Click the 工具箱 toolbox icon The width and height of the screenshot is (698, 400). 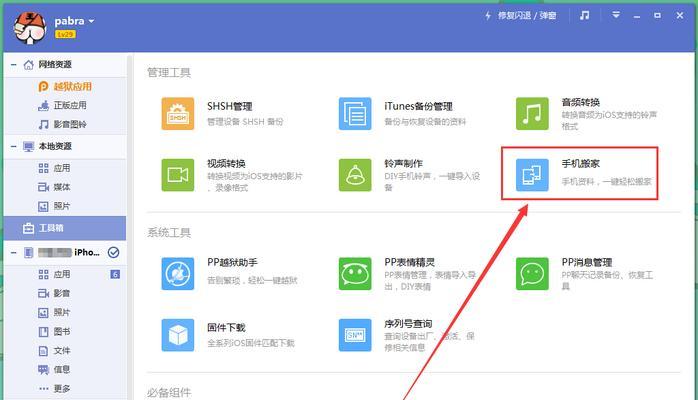[28, 228]
